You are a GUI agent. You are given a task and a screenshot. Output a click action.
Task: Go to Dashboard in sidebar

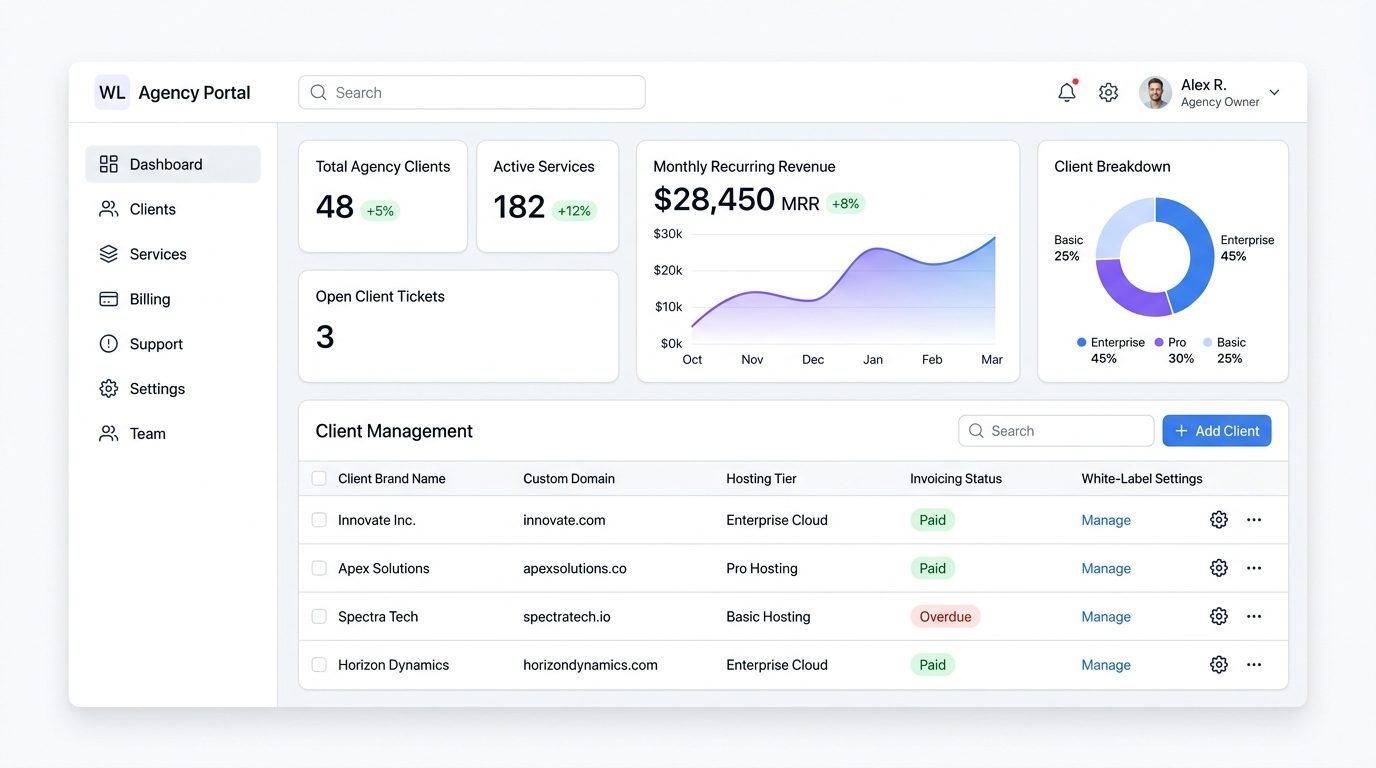pyautogui.click(x=173, y=164)
